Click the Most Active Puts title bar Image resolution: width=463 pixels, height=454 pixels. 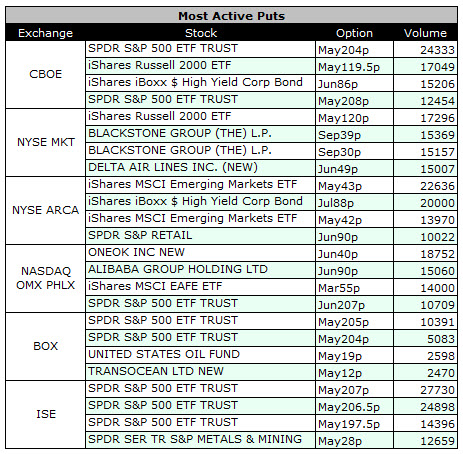pos(231,15)
